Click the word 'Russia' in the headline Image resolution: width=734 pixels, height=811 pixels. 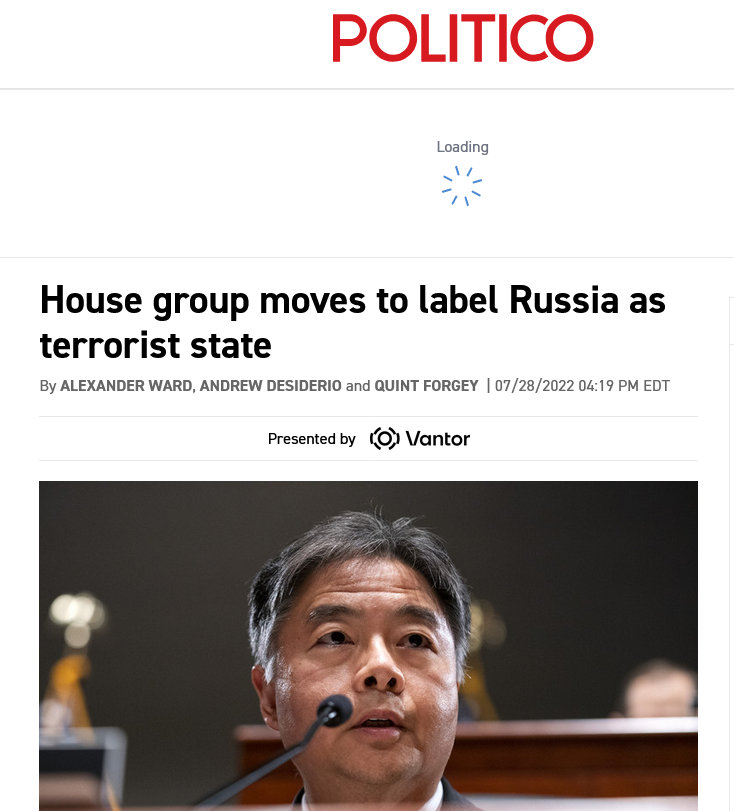564,300
